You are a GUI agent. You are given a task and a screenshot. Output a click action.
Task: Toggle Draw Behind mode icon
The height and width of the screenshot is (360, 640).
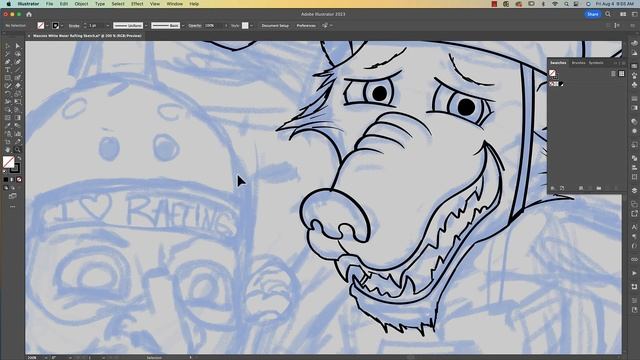[13, 188]
